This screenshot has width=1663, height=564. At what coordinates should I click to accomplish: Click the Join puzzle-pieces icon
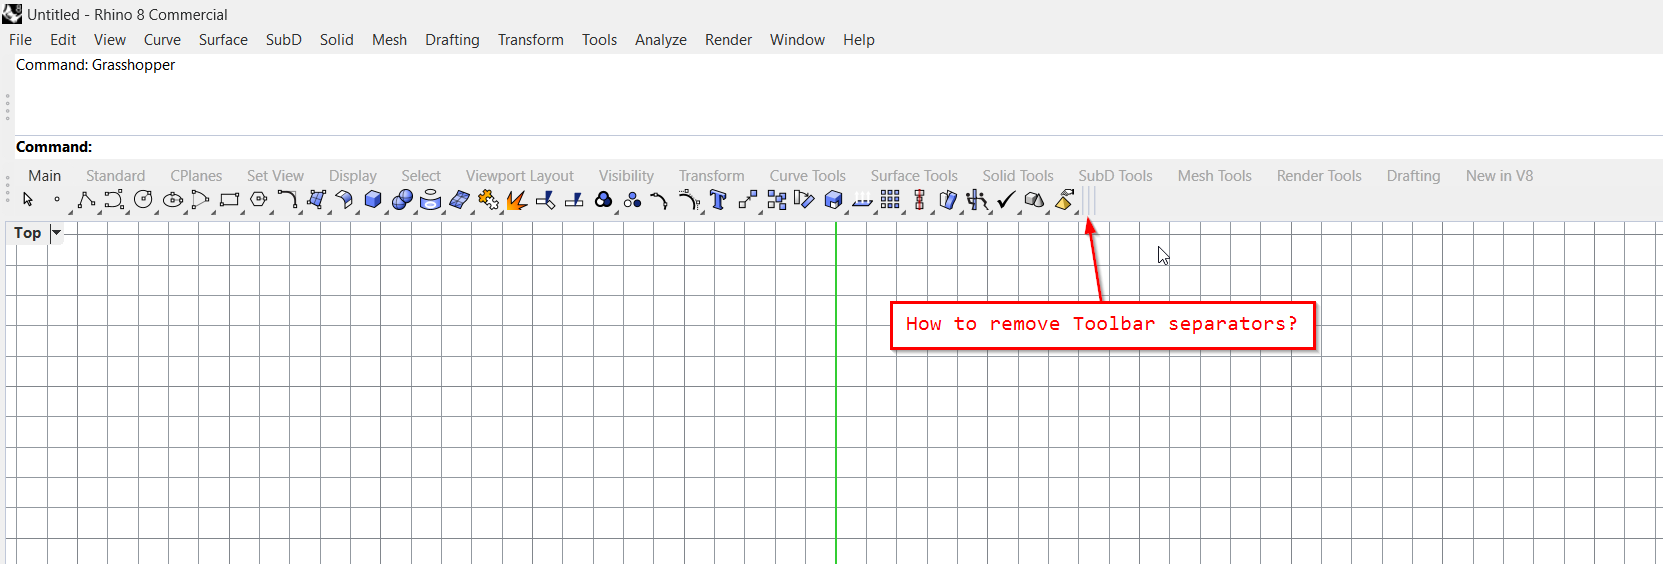tap(488, 200)
